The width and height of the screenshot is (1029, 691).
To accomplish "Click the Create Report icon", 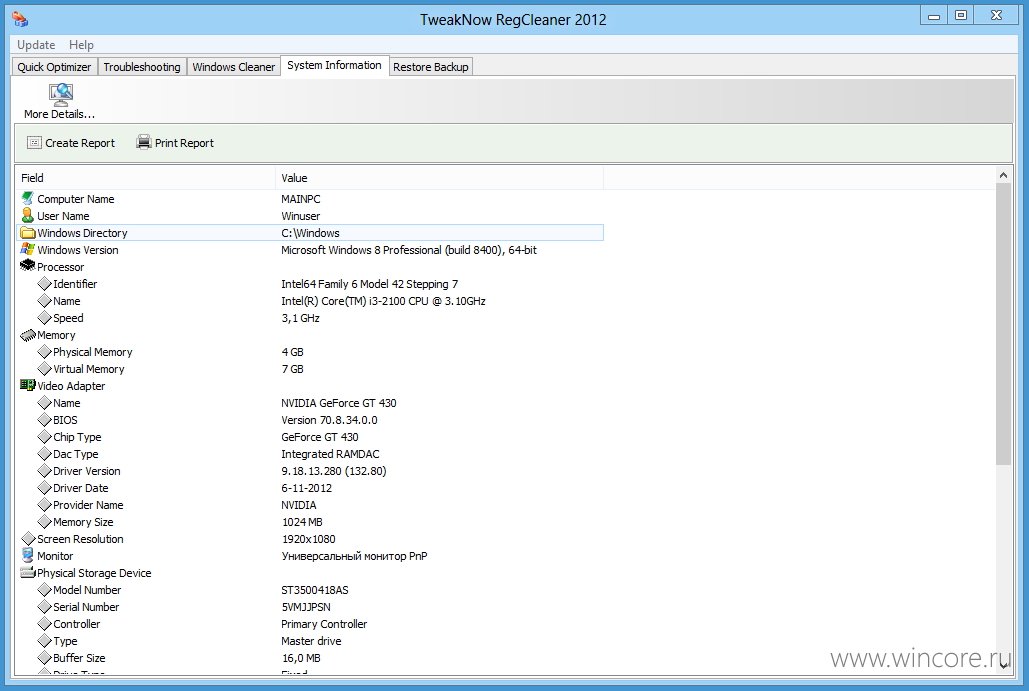I will pyautogui.click(x=34, y=142).
